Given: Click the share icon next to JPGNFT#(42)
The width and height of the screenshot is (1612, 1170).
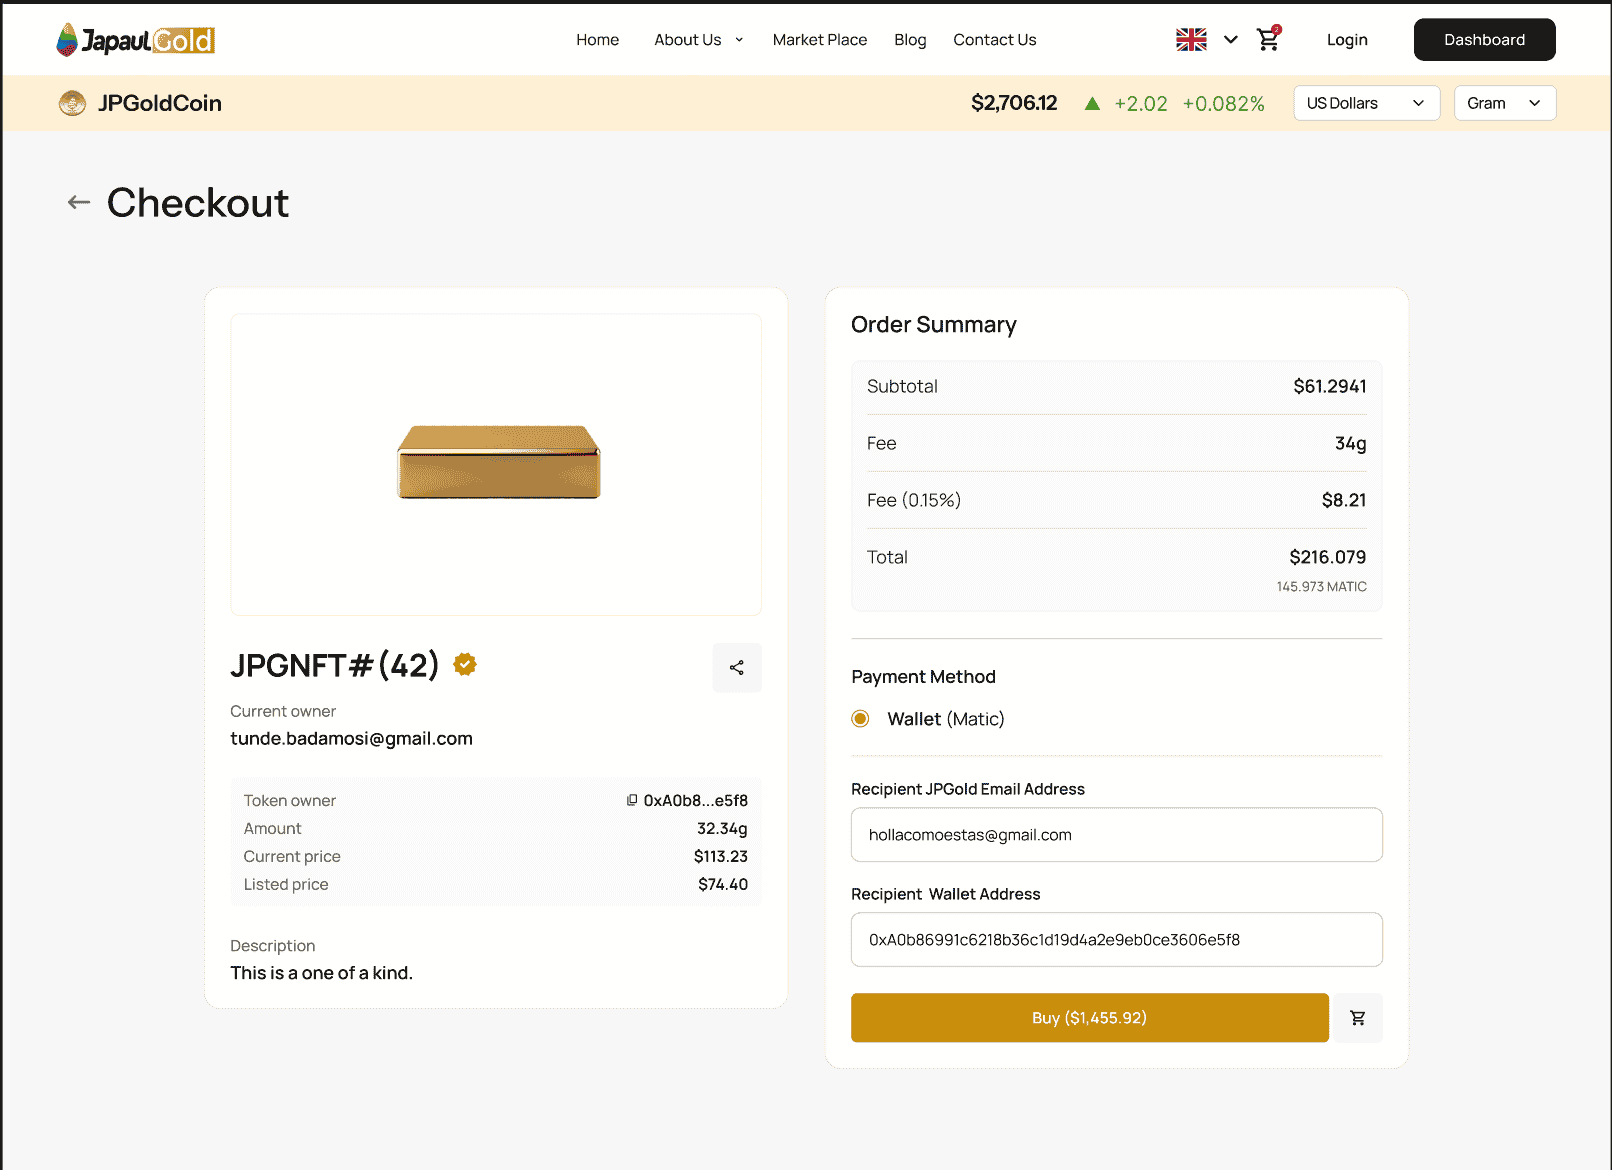Looking at the screenshot, I should click(737, 668).
